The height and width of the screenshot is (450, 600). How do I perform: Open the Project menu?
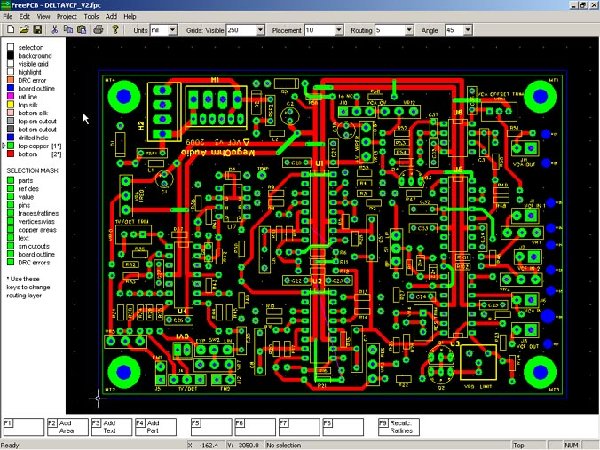tap(66, 17)
